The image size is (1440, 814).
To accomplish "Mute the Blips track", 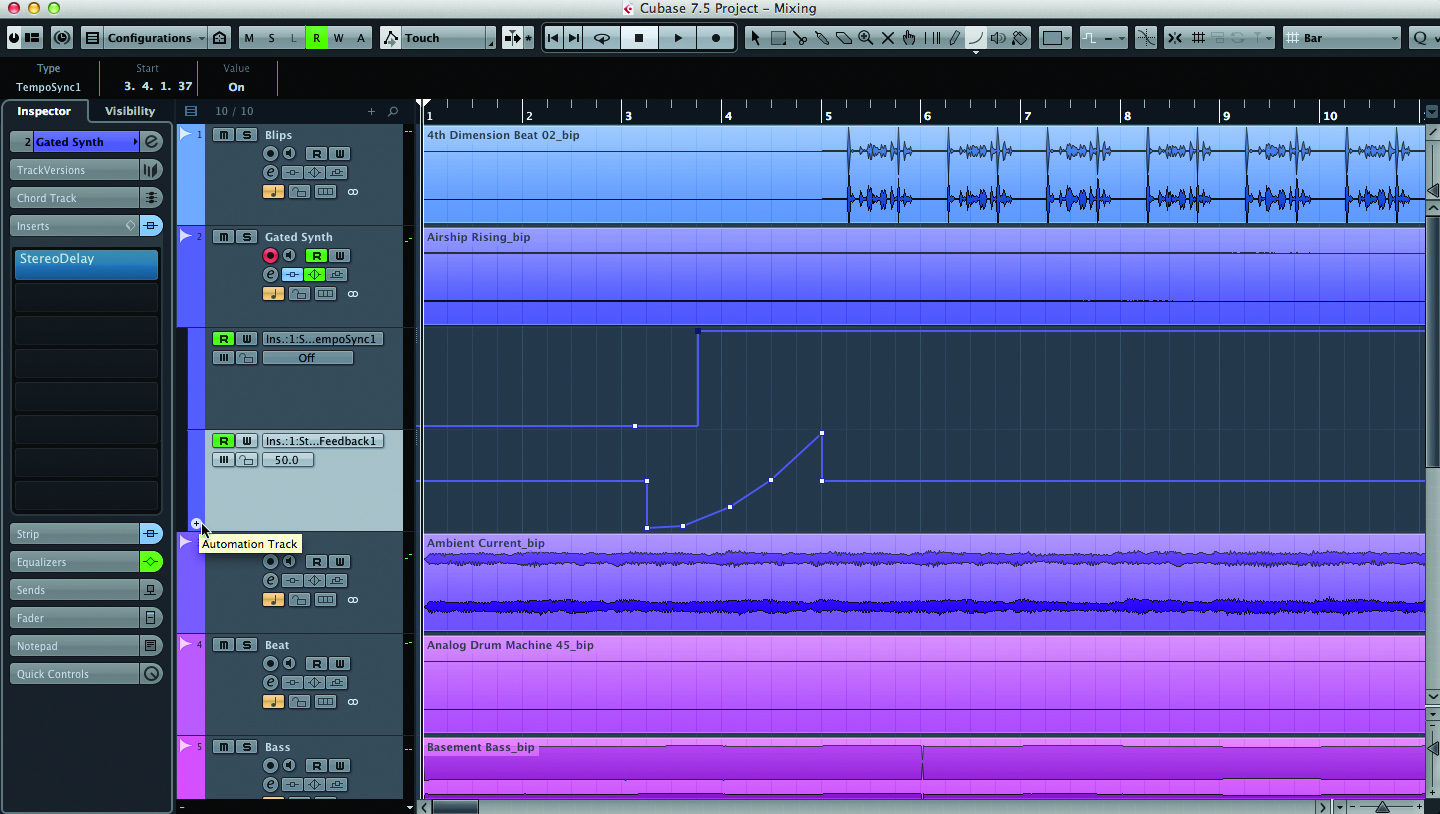I will (x=222, y=134).
